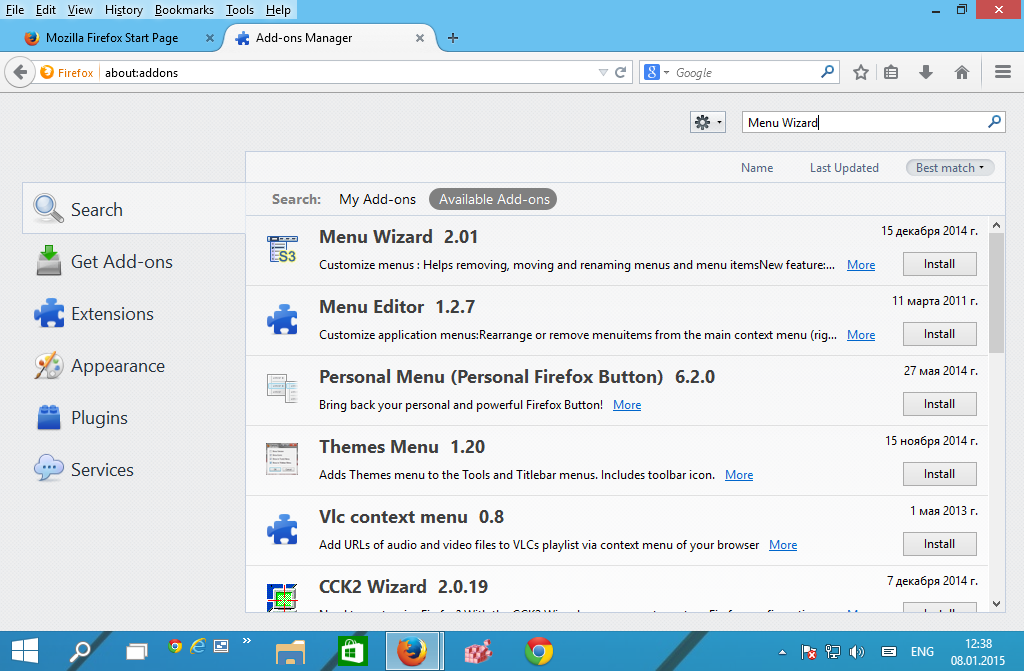Viewport: 1024px width, 671px height.
Task: Bookmark this page with the star icon
Action: click(861, 72)
